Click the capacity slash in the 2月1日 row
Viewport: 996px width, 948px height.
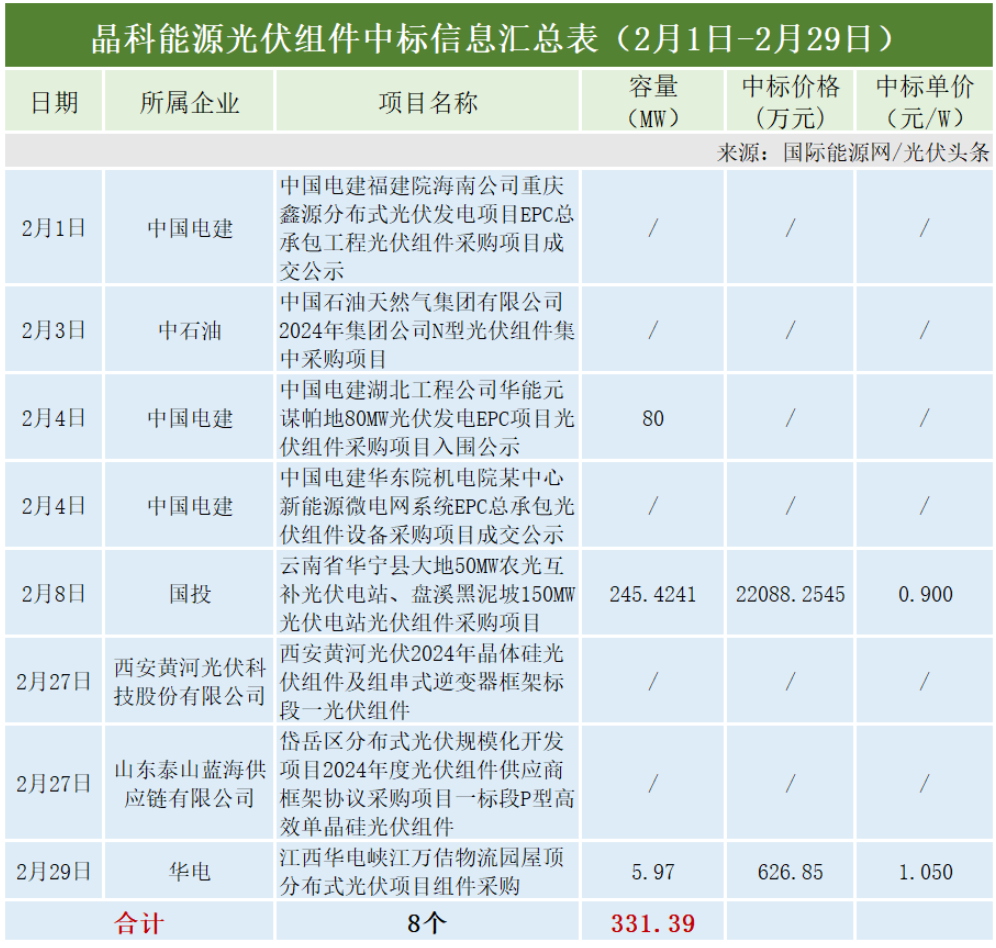coord(653,227)
